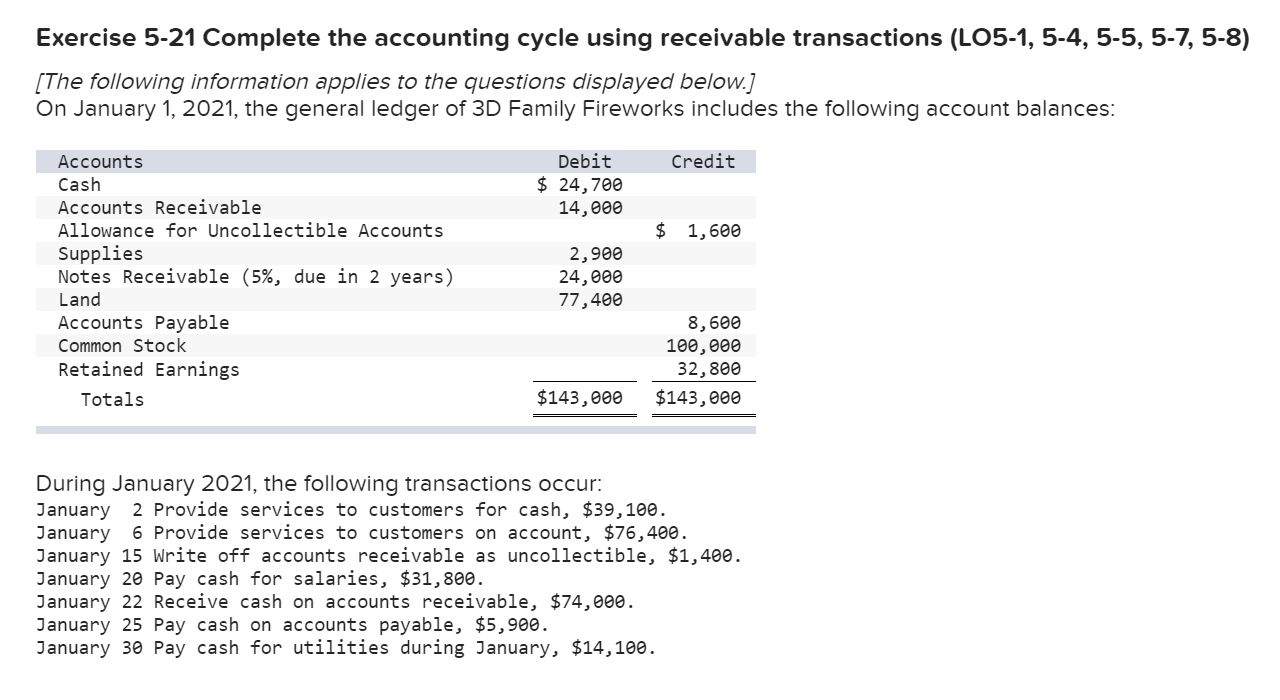
Task: Click the $24,700 cash debit amount
Action: [x=580, y=185]
